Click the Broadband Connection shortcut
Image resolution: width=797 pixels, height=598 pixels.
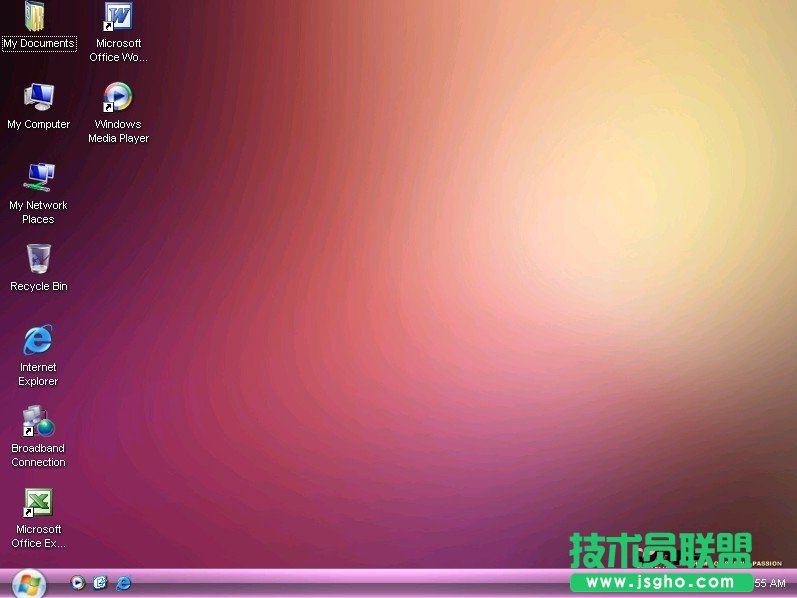click(38, 421)
